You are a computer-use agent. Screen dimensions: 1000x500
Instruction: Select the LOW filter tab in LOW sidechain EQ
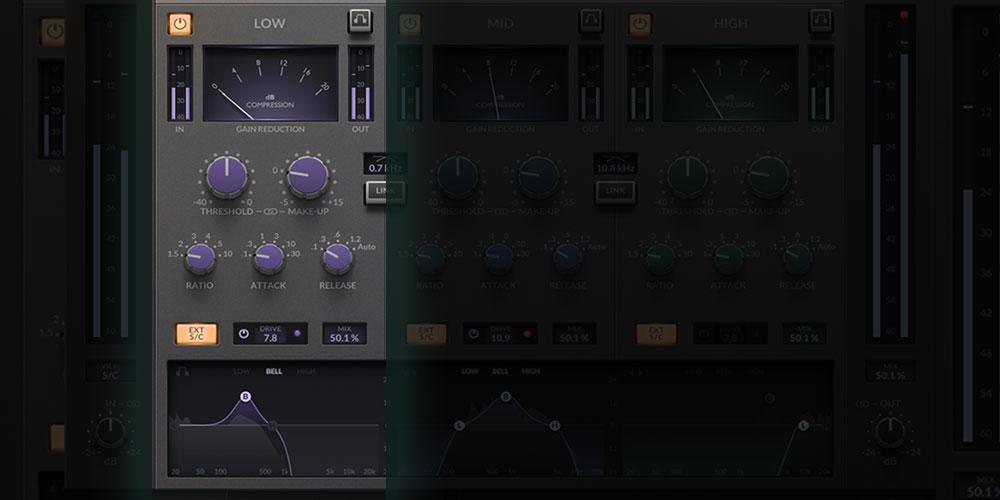(241, 371)
